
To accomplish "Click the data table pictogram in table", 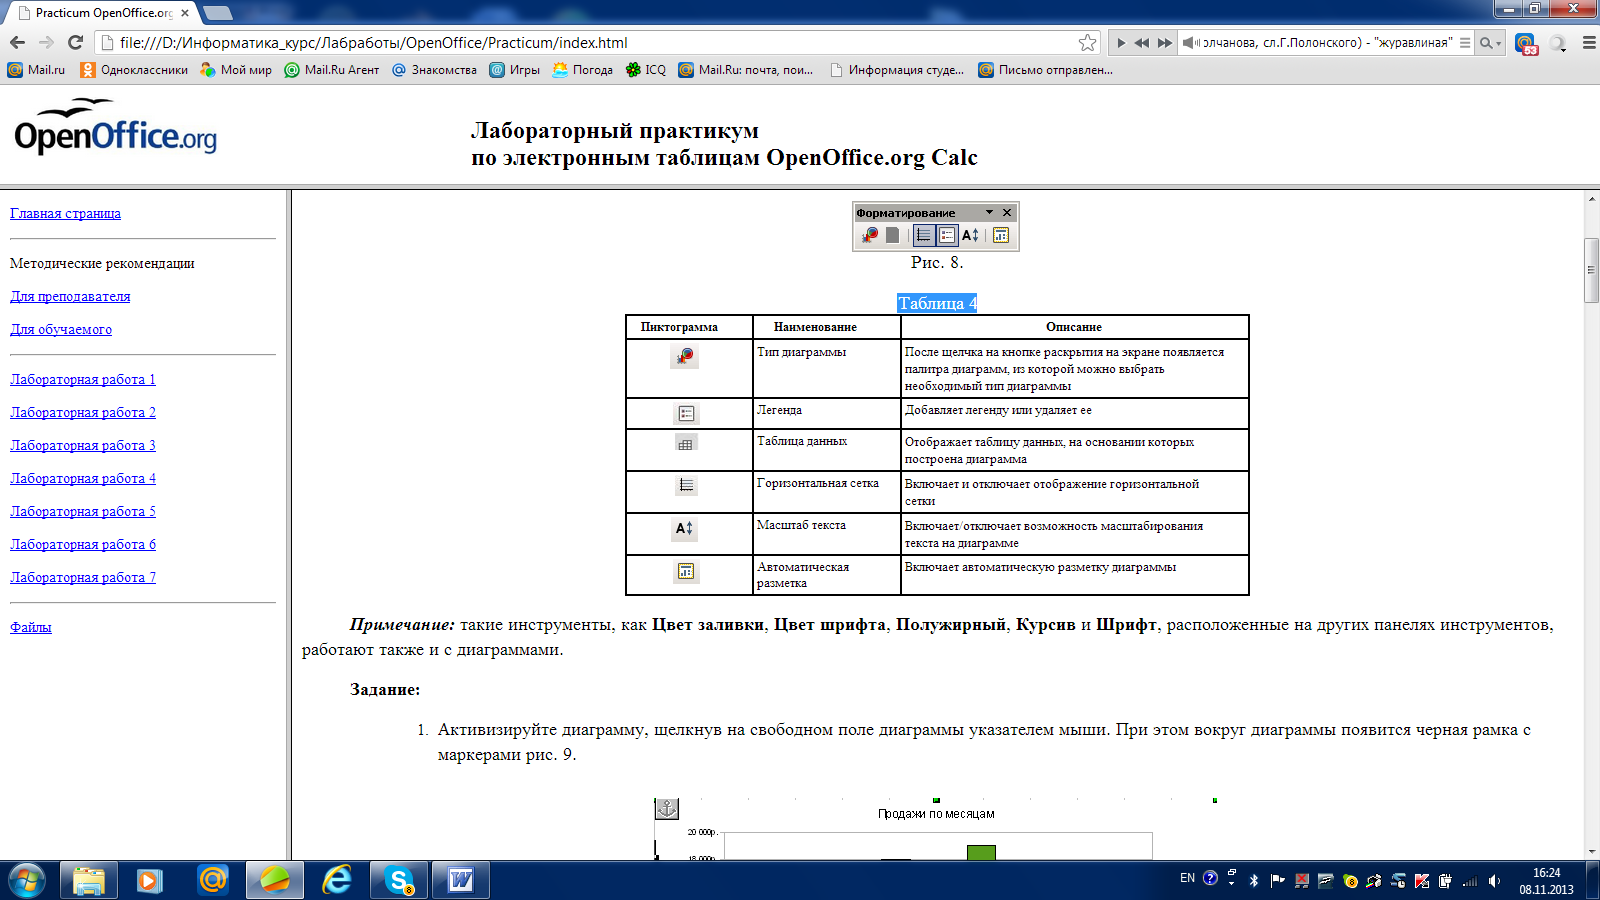I will pyautogui.click(x=685, y=444).
